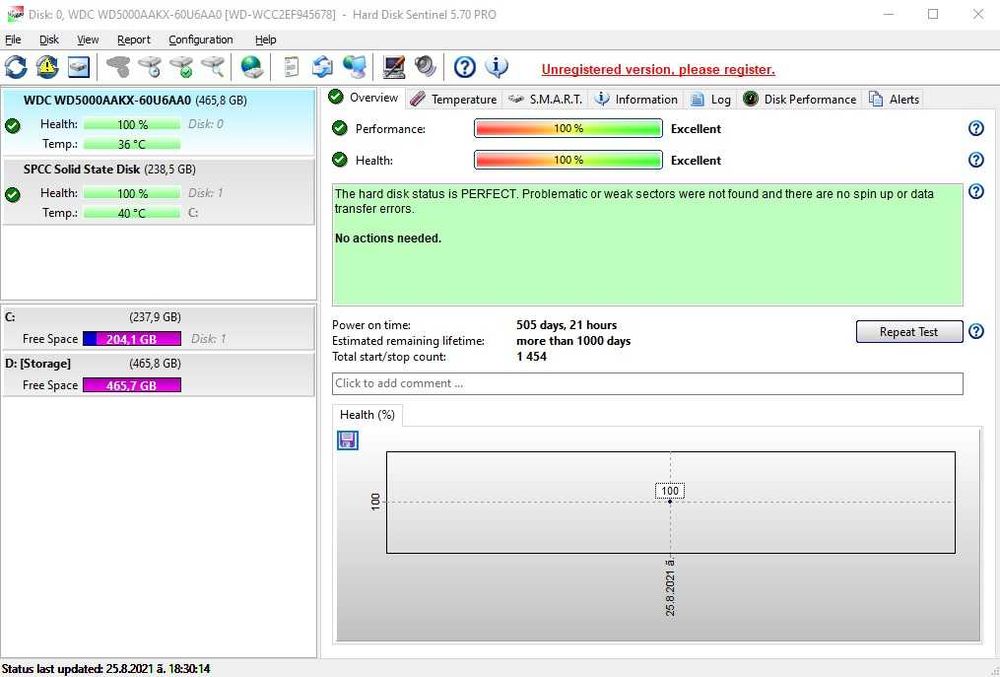Open the Help menu
This screenshot has width=1000, height=677.
266,40
